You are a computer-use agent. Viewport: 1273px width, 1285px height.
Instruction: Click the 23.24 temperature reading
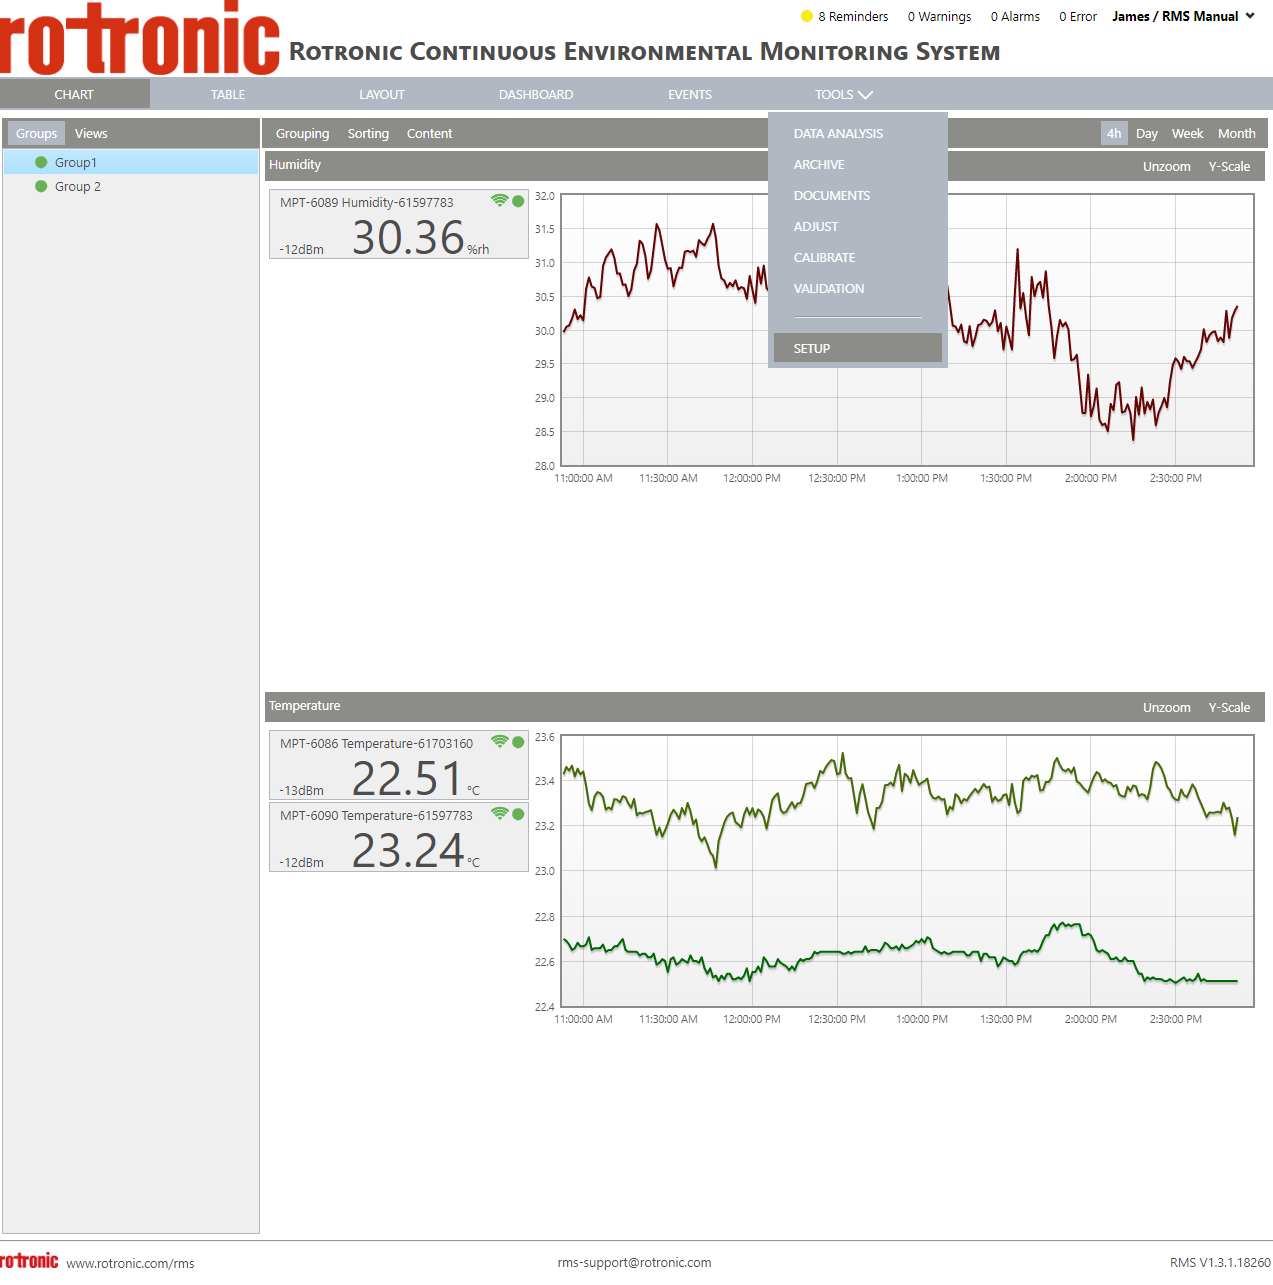click(x=408, y=851)
